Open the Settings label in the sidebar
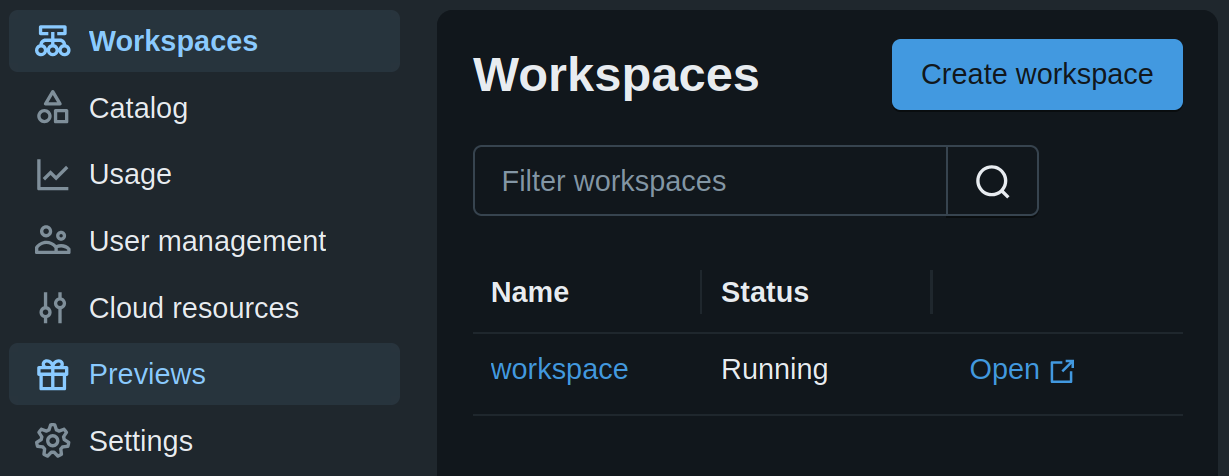 click(x=141, y=441)
